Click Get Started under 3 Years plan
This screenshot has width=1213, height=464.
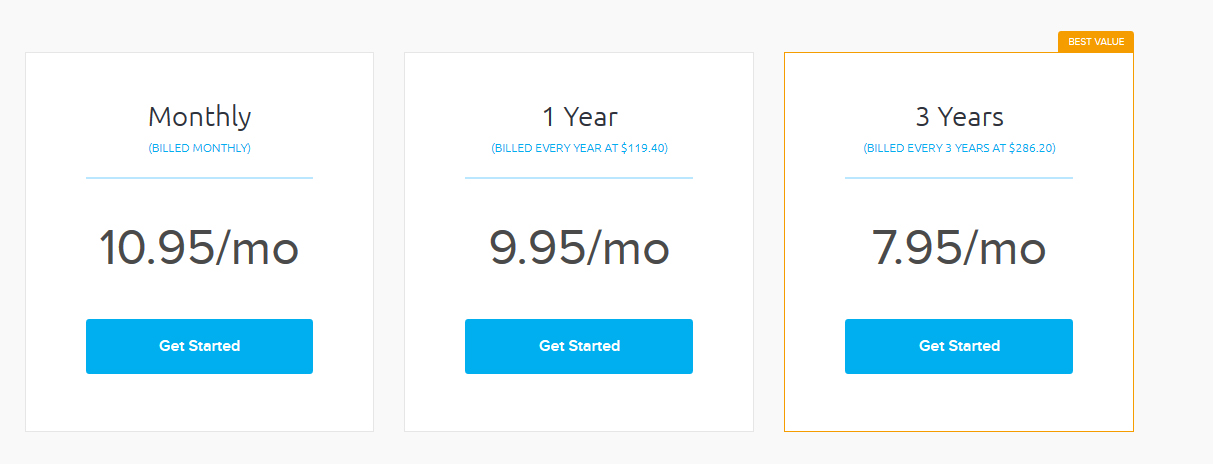[x=959, y=346]
